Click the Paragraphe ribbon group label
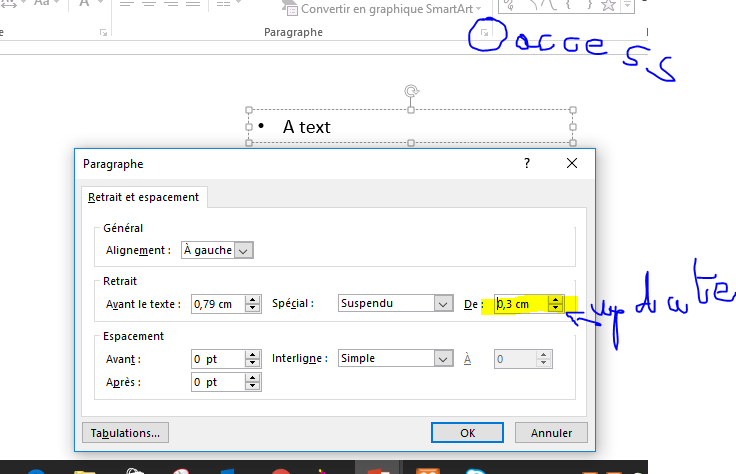This screenshot has height=474, width=736. [293, 32]
